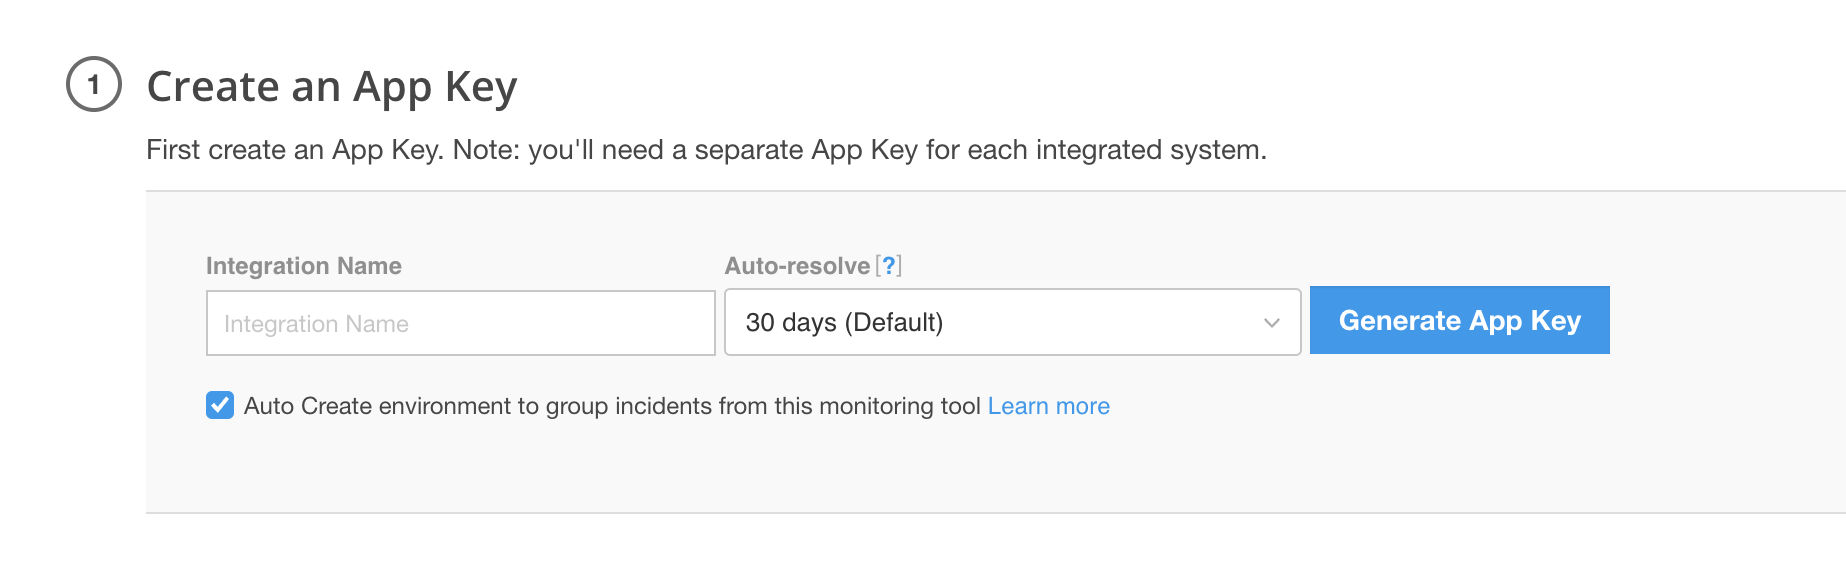
Task: Click the 'Integration Name' field label
Action: click(303, 266)
